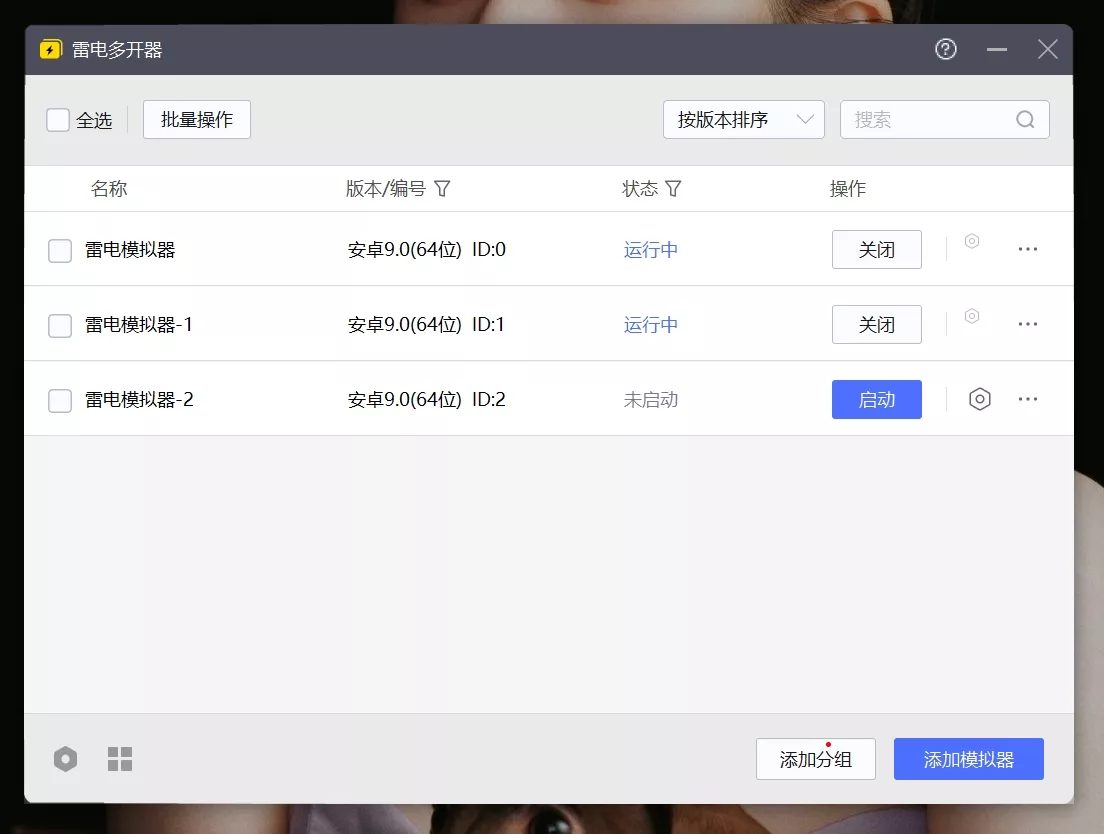
Task: Start 雷电模拟器-2 with the 启动 button
Action: [876, 399]
